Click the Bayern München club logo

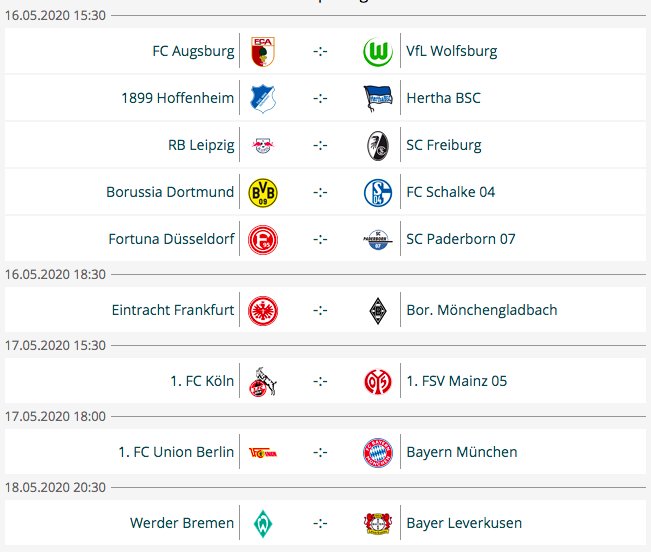[377, 452]
